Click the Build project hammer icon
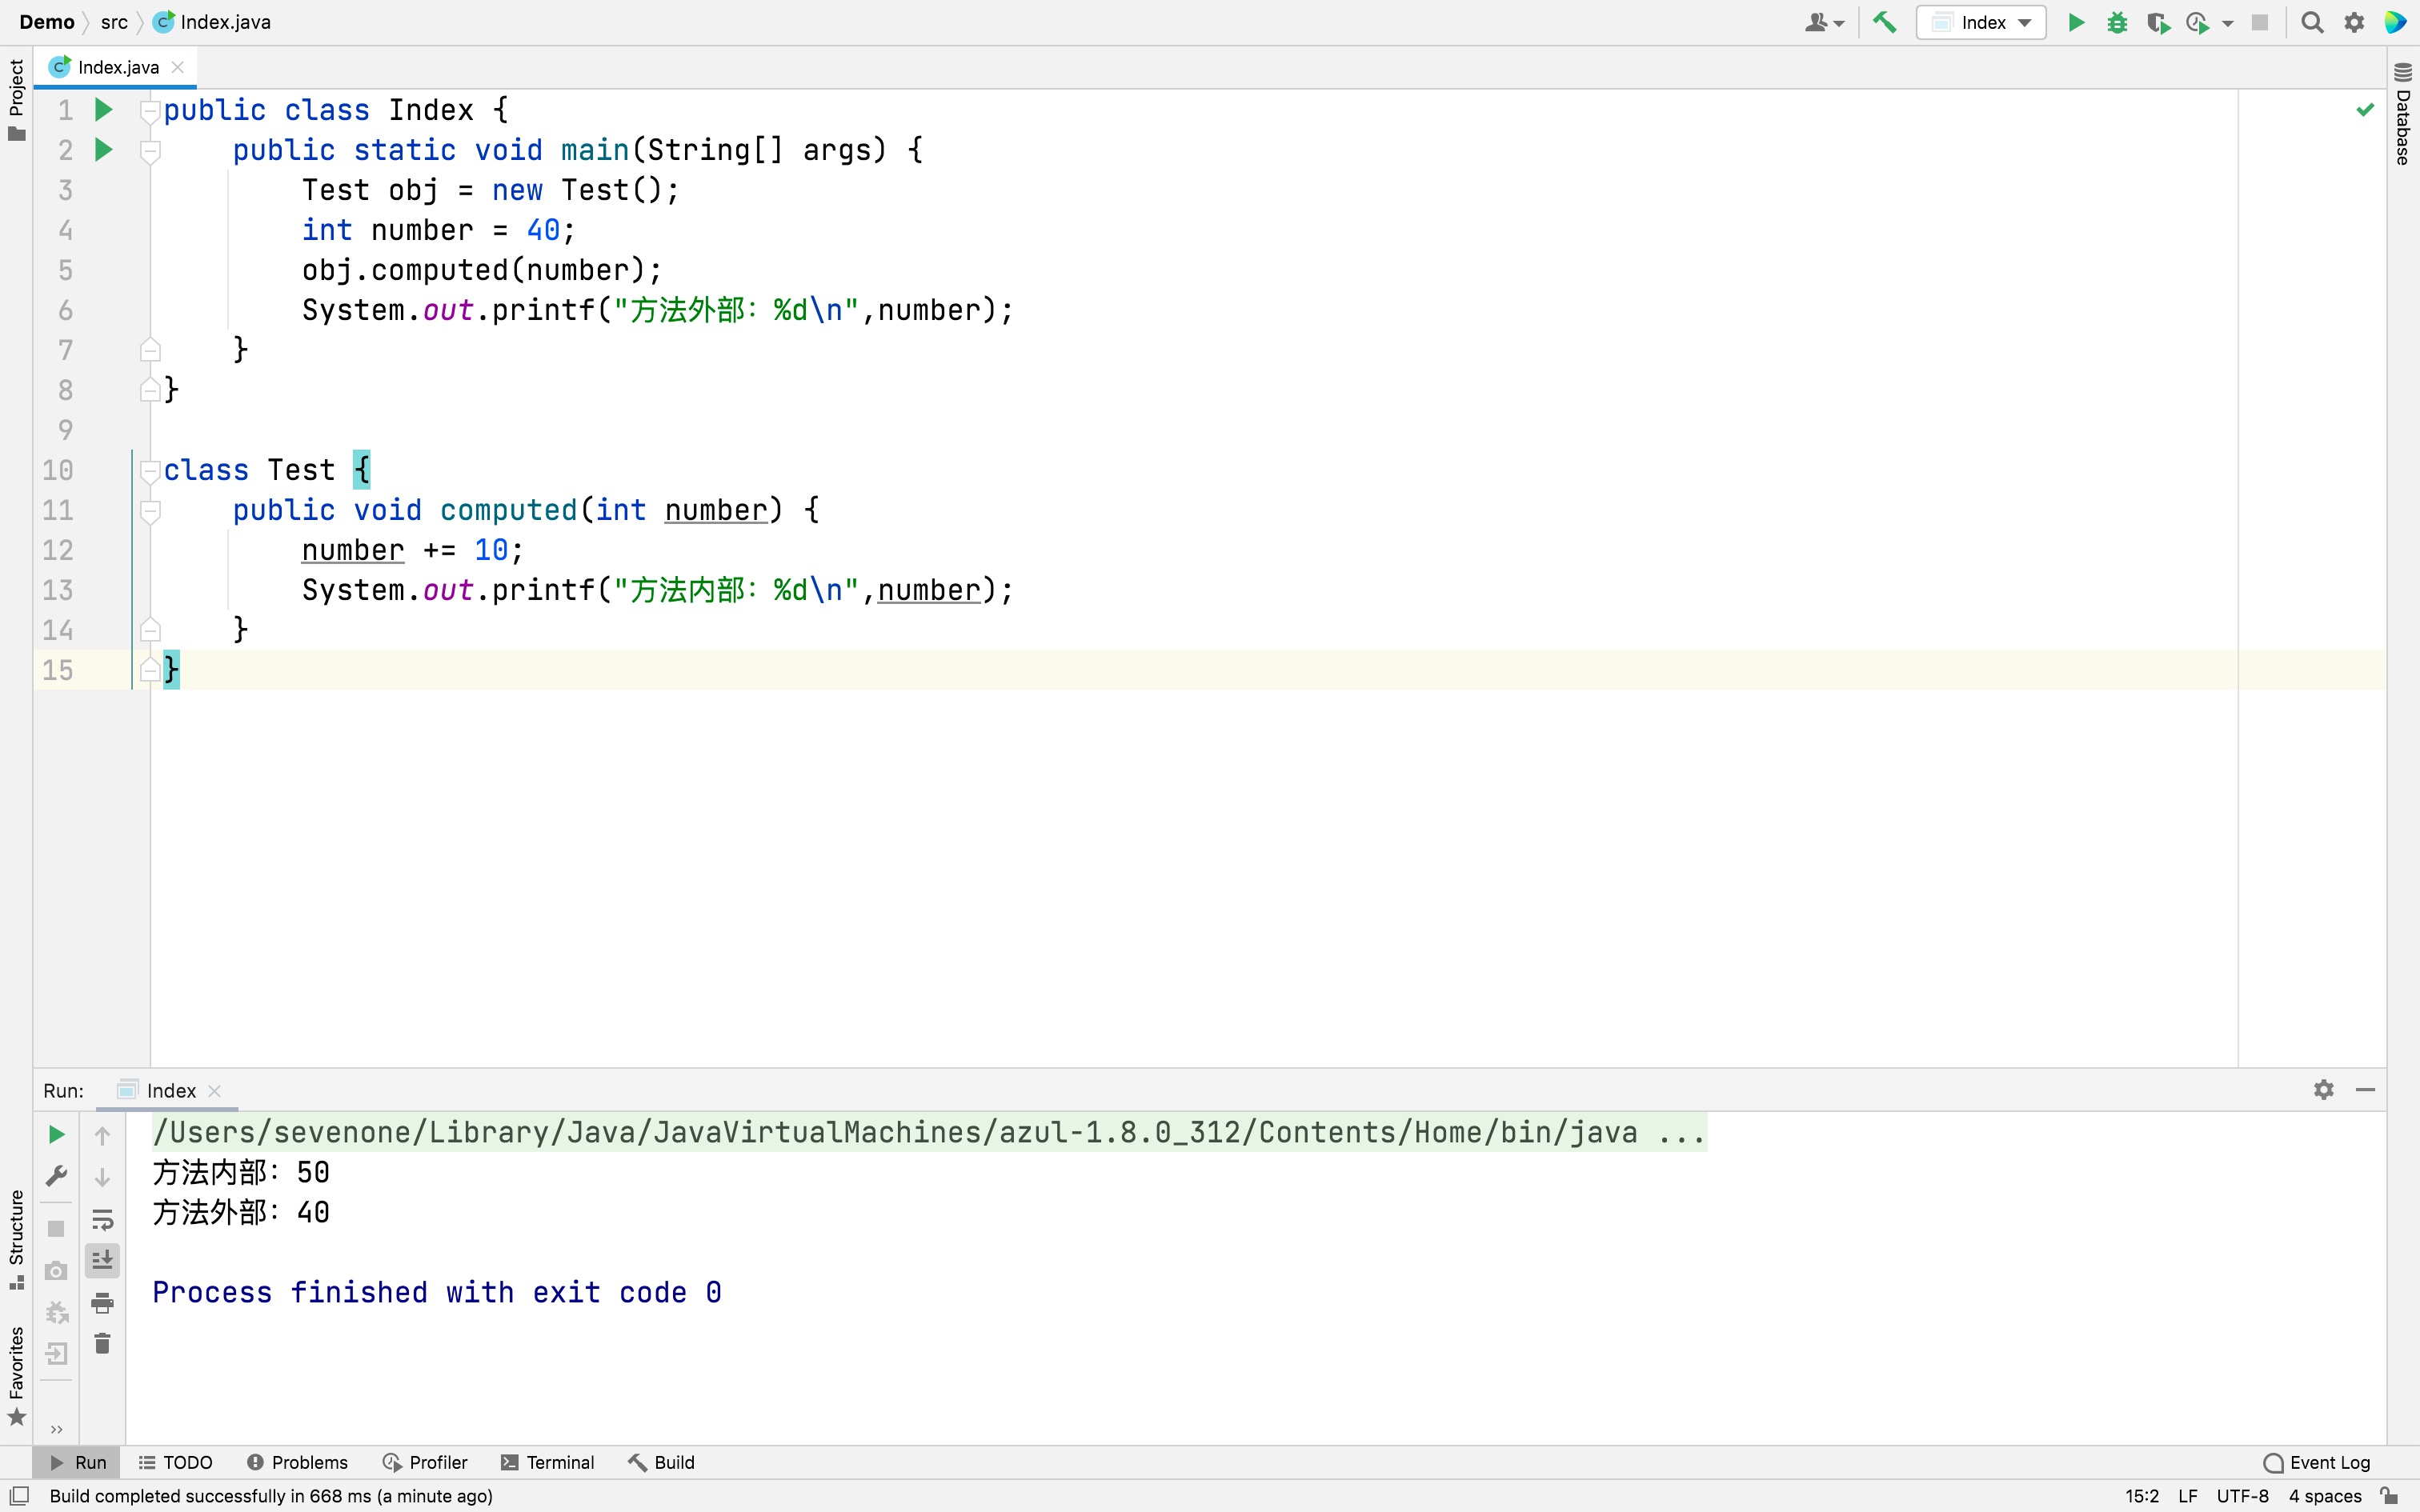The width and height of the screenshot is (2420, 1512). tap(1884, 22)
